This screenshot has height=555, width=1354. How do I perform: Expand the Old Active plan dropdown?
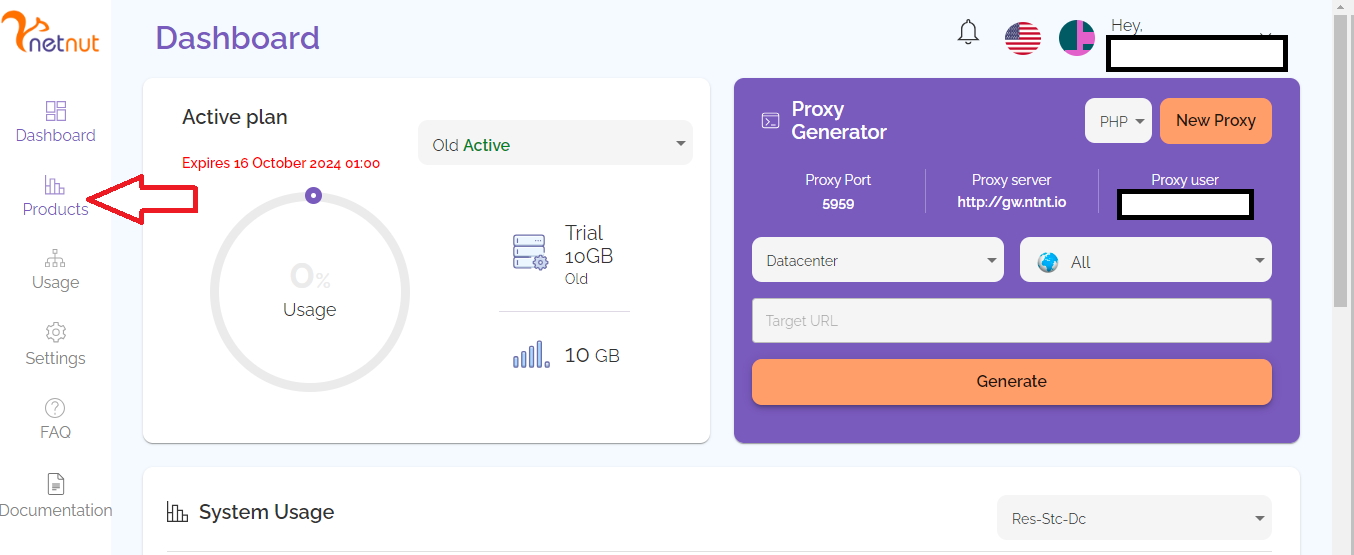coord(555,145)
